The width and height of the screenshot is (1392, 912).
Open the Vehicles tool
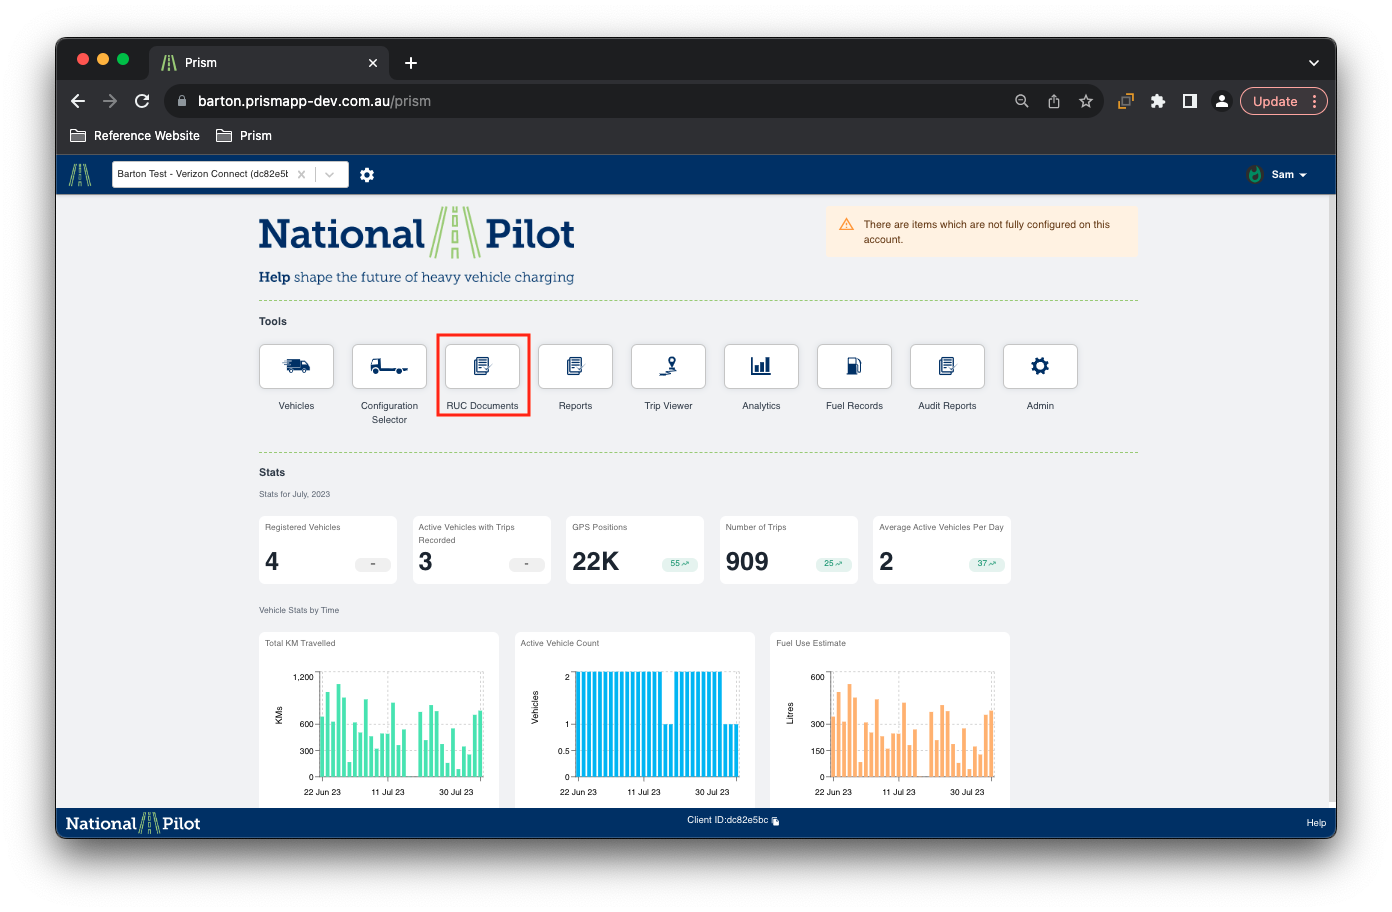click(296, 367)
